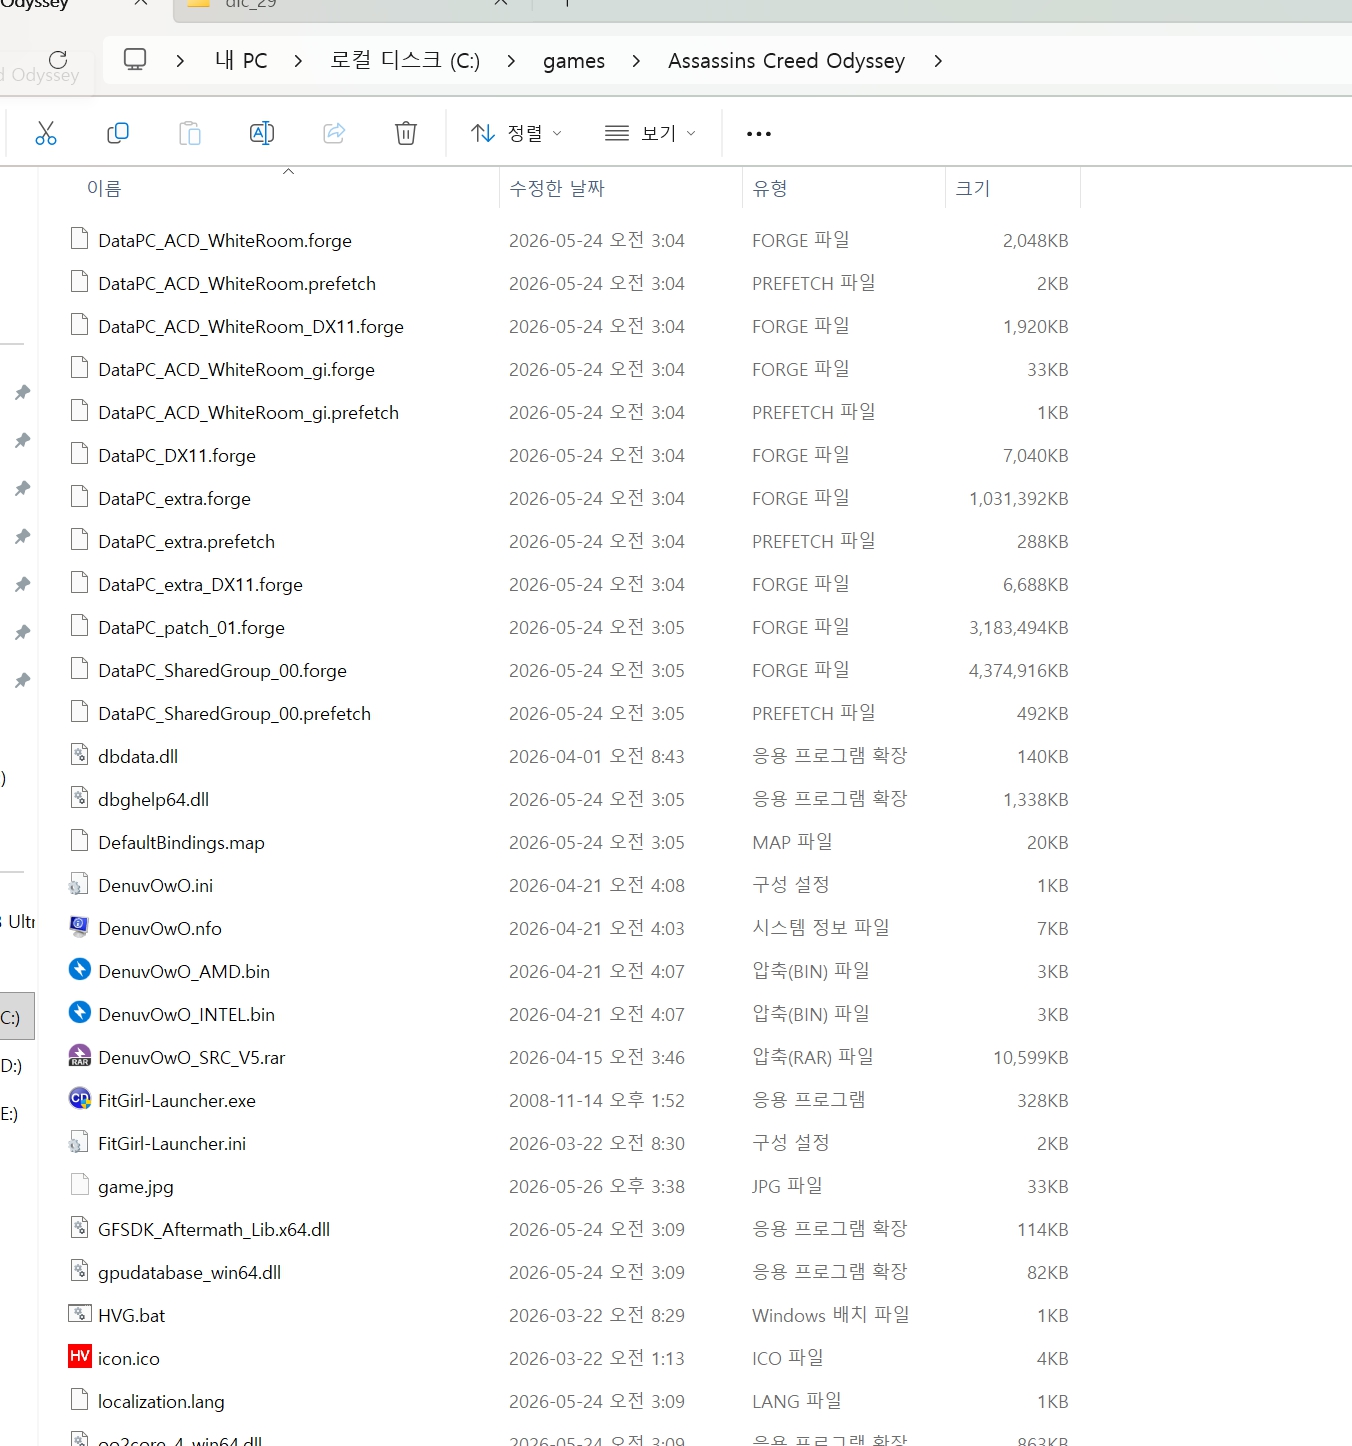Image resolution: width=1352 pixels, height=1446 pixels.
Task: Select DataPC_ACD_WhiteRoom_DX11.forge file name
Action: pos(251,326)
